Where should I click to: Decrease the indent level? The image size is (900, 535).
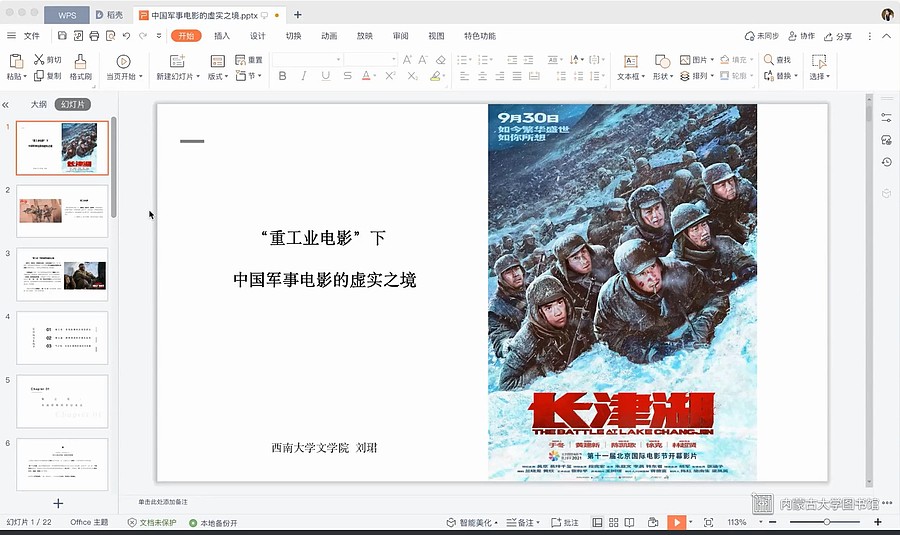pyautogui.click(x=512, y=60)
